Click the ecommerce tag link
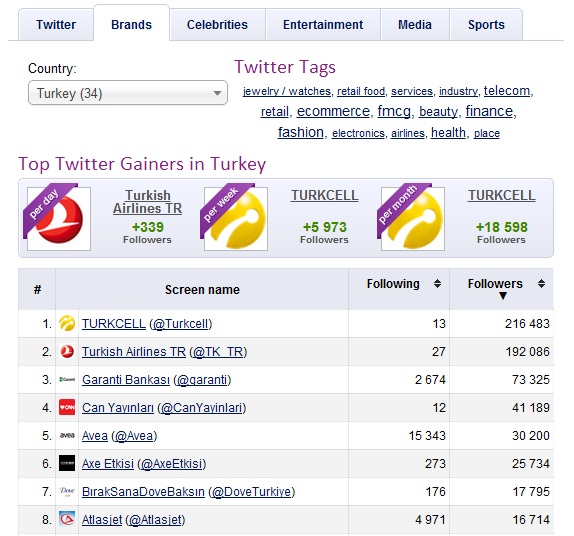Screen dimensions: 574x536 pos(333,111)
